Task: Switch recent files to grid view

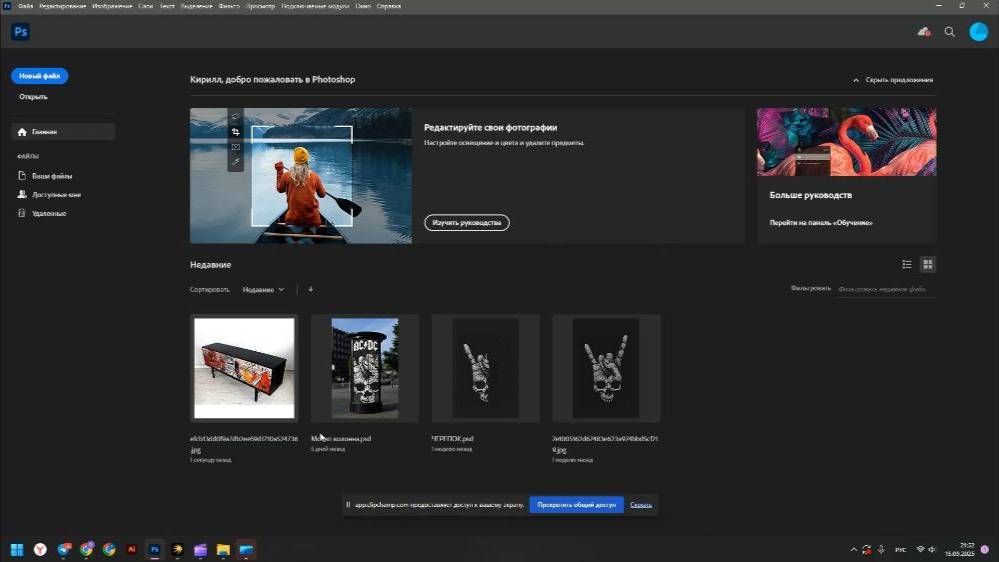Action: (x=928, y=264)
